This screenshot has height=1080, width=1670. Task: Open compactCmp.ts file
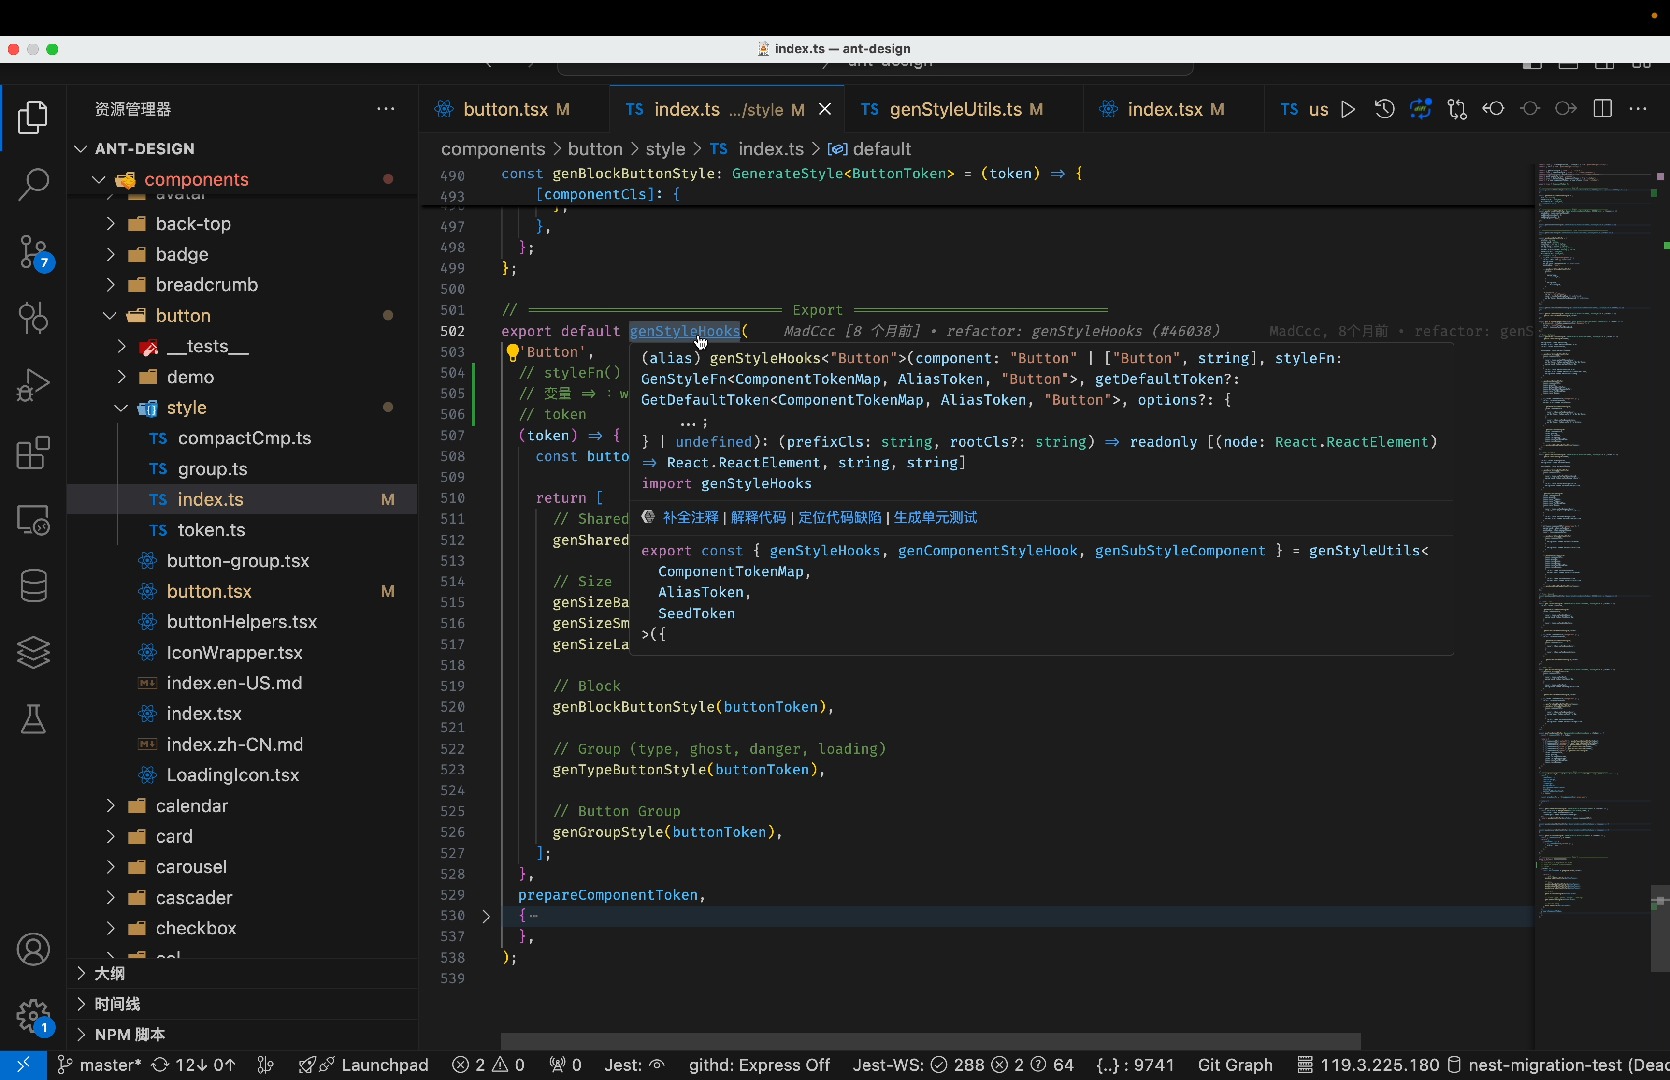[x=244, y=438]
